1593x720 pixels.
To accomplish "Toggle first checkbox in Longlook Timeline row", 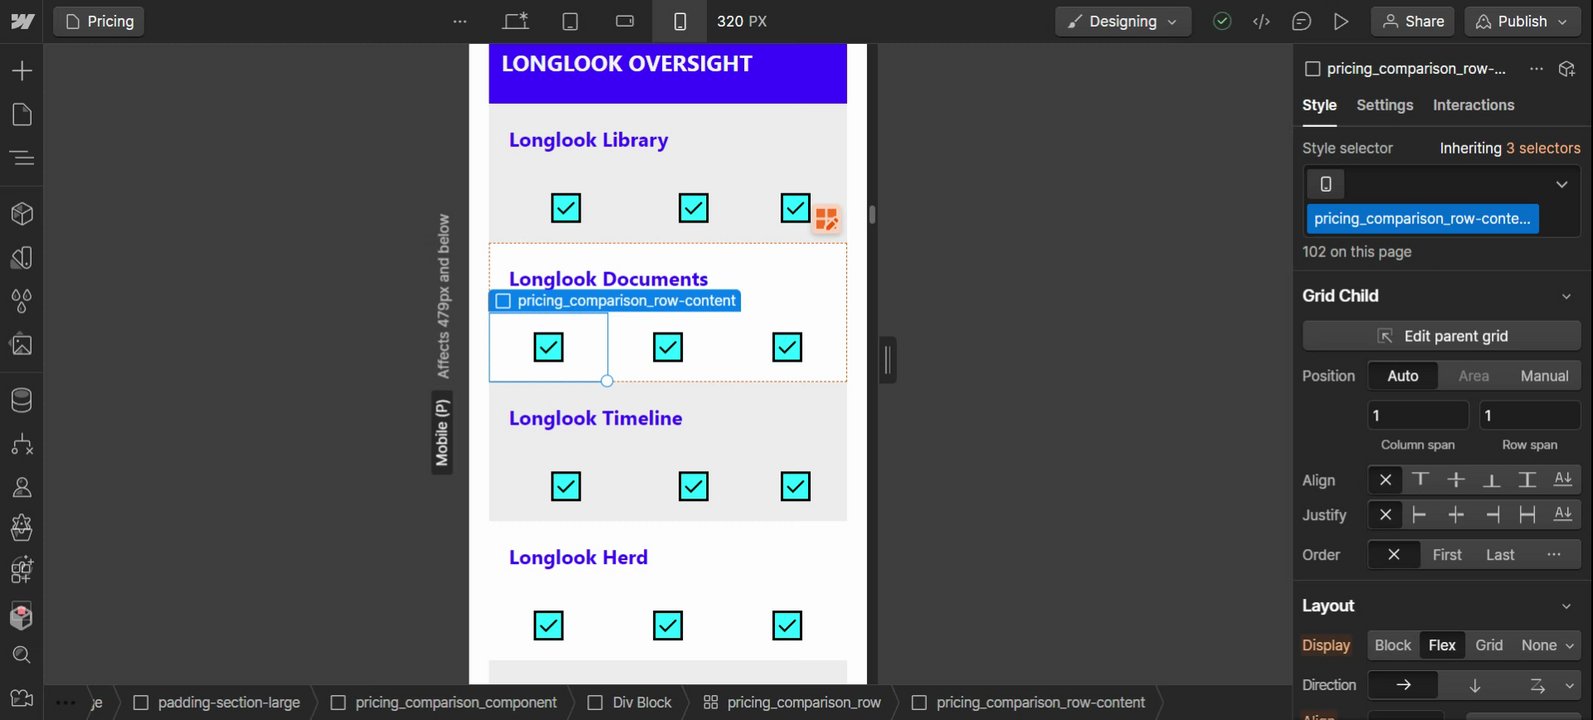I will pos(566,486).
